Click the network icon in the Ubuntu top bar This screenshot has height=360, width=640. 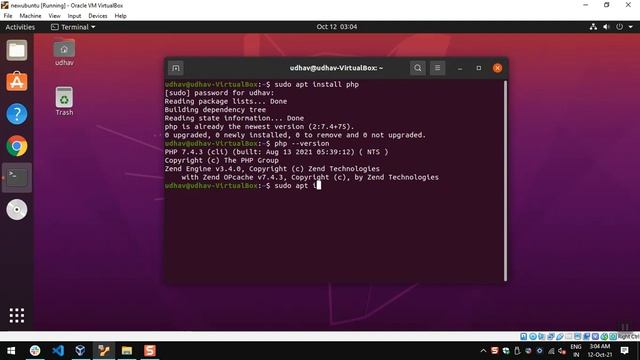point(593,27)
